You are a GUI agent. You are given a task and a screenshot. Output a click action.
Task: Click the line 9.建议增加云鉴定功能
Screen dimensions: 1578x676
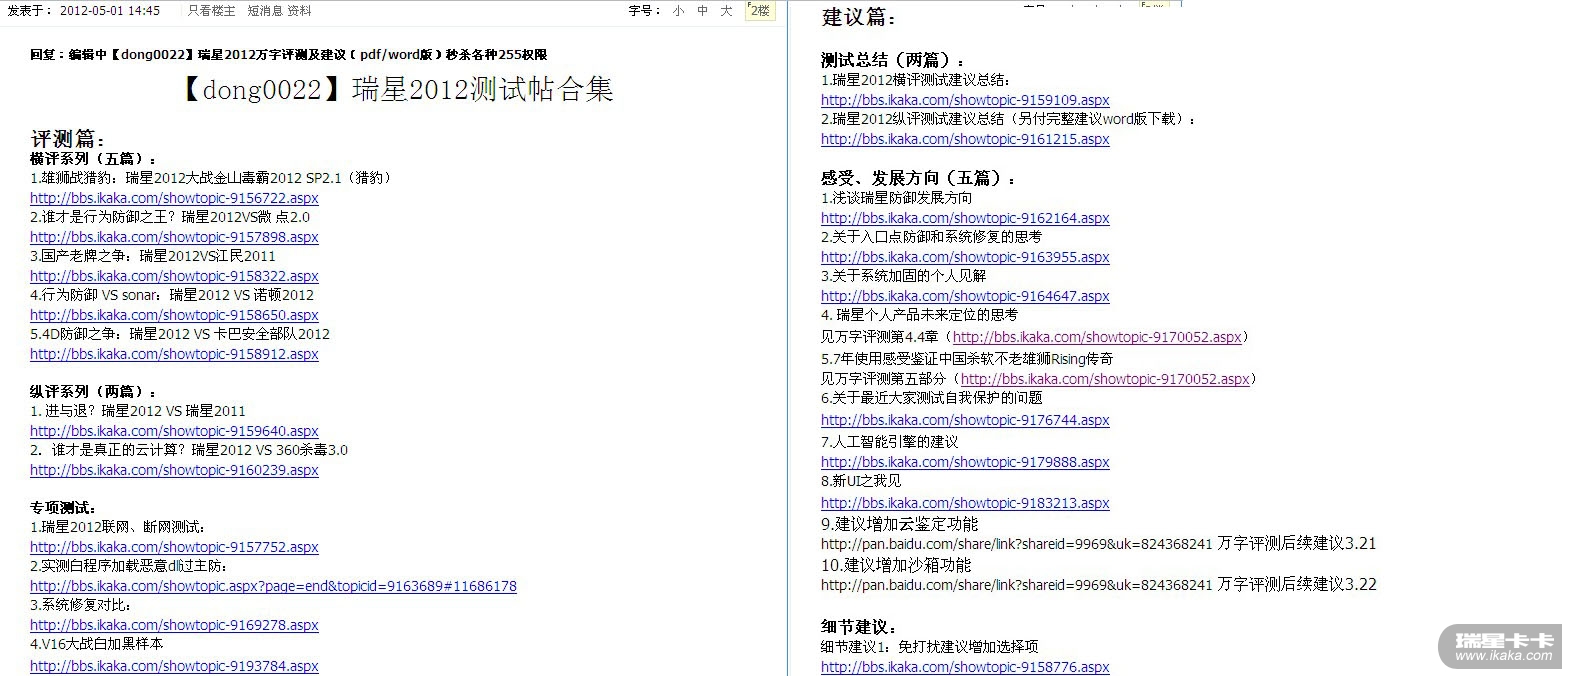point(900,524)
